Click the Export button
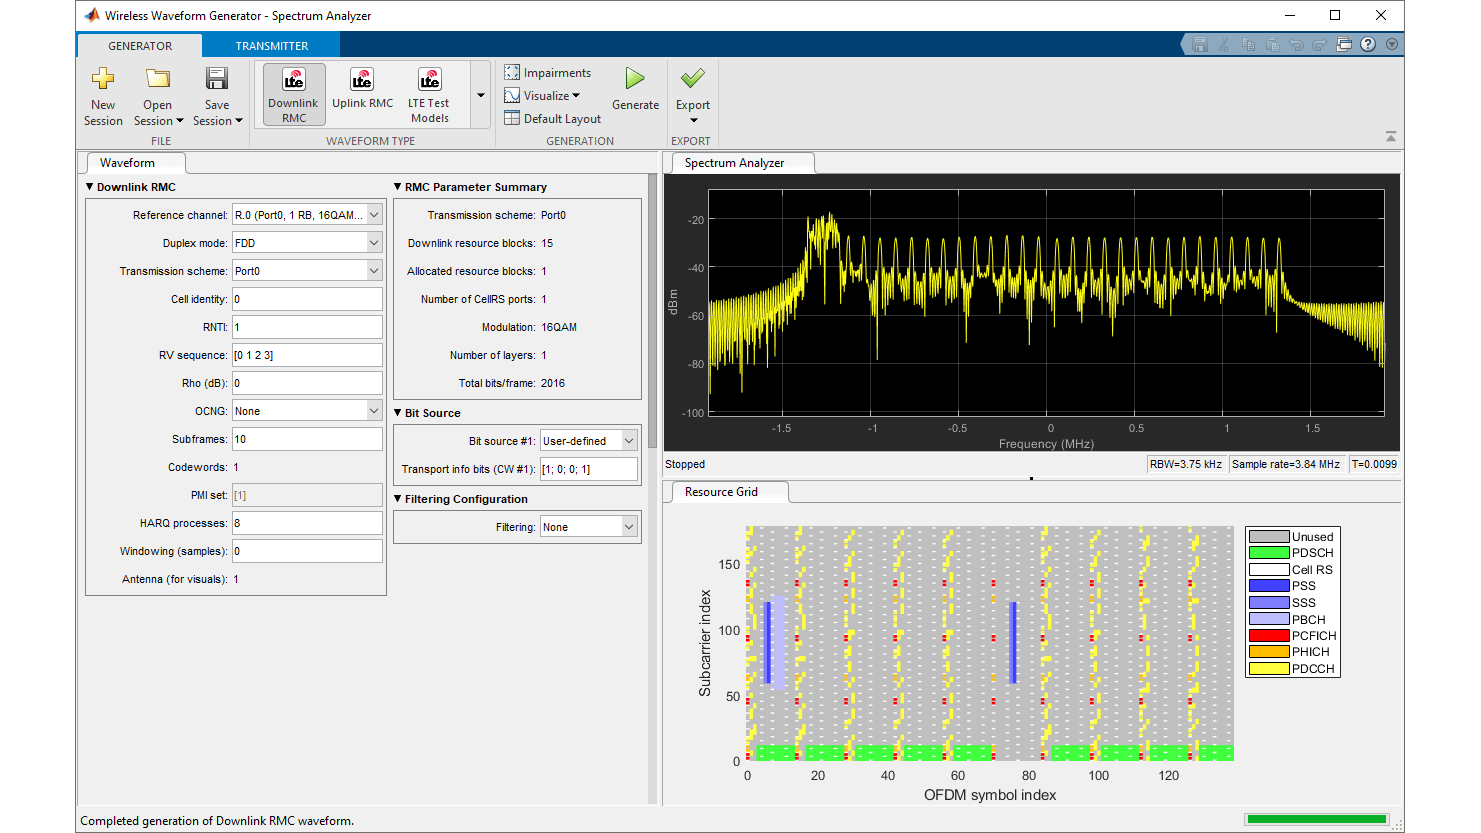 pos(692,88)
